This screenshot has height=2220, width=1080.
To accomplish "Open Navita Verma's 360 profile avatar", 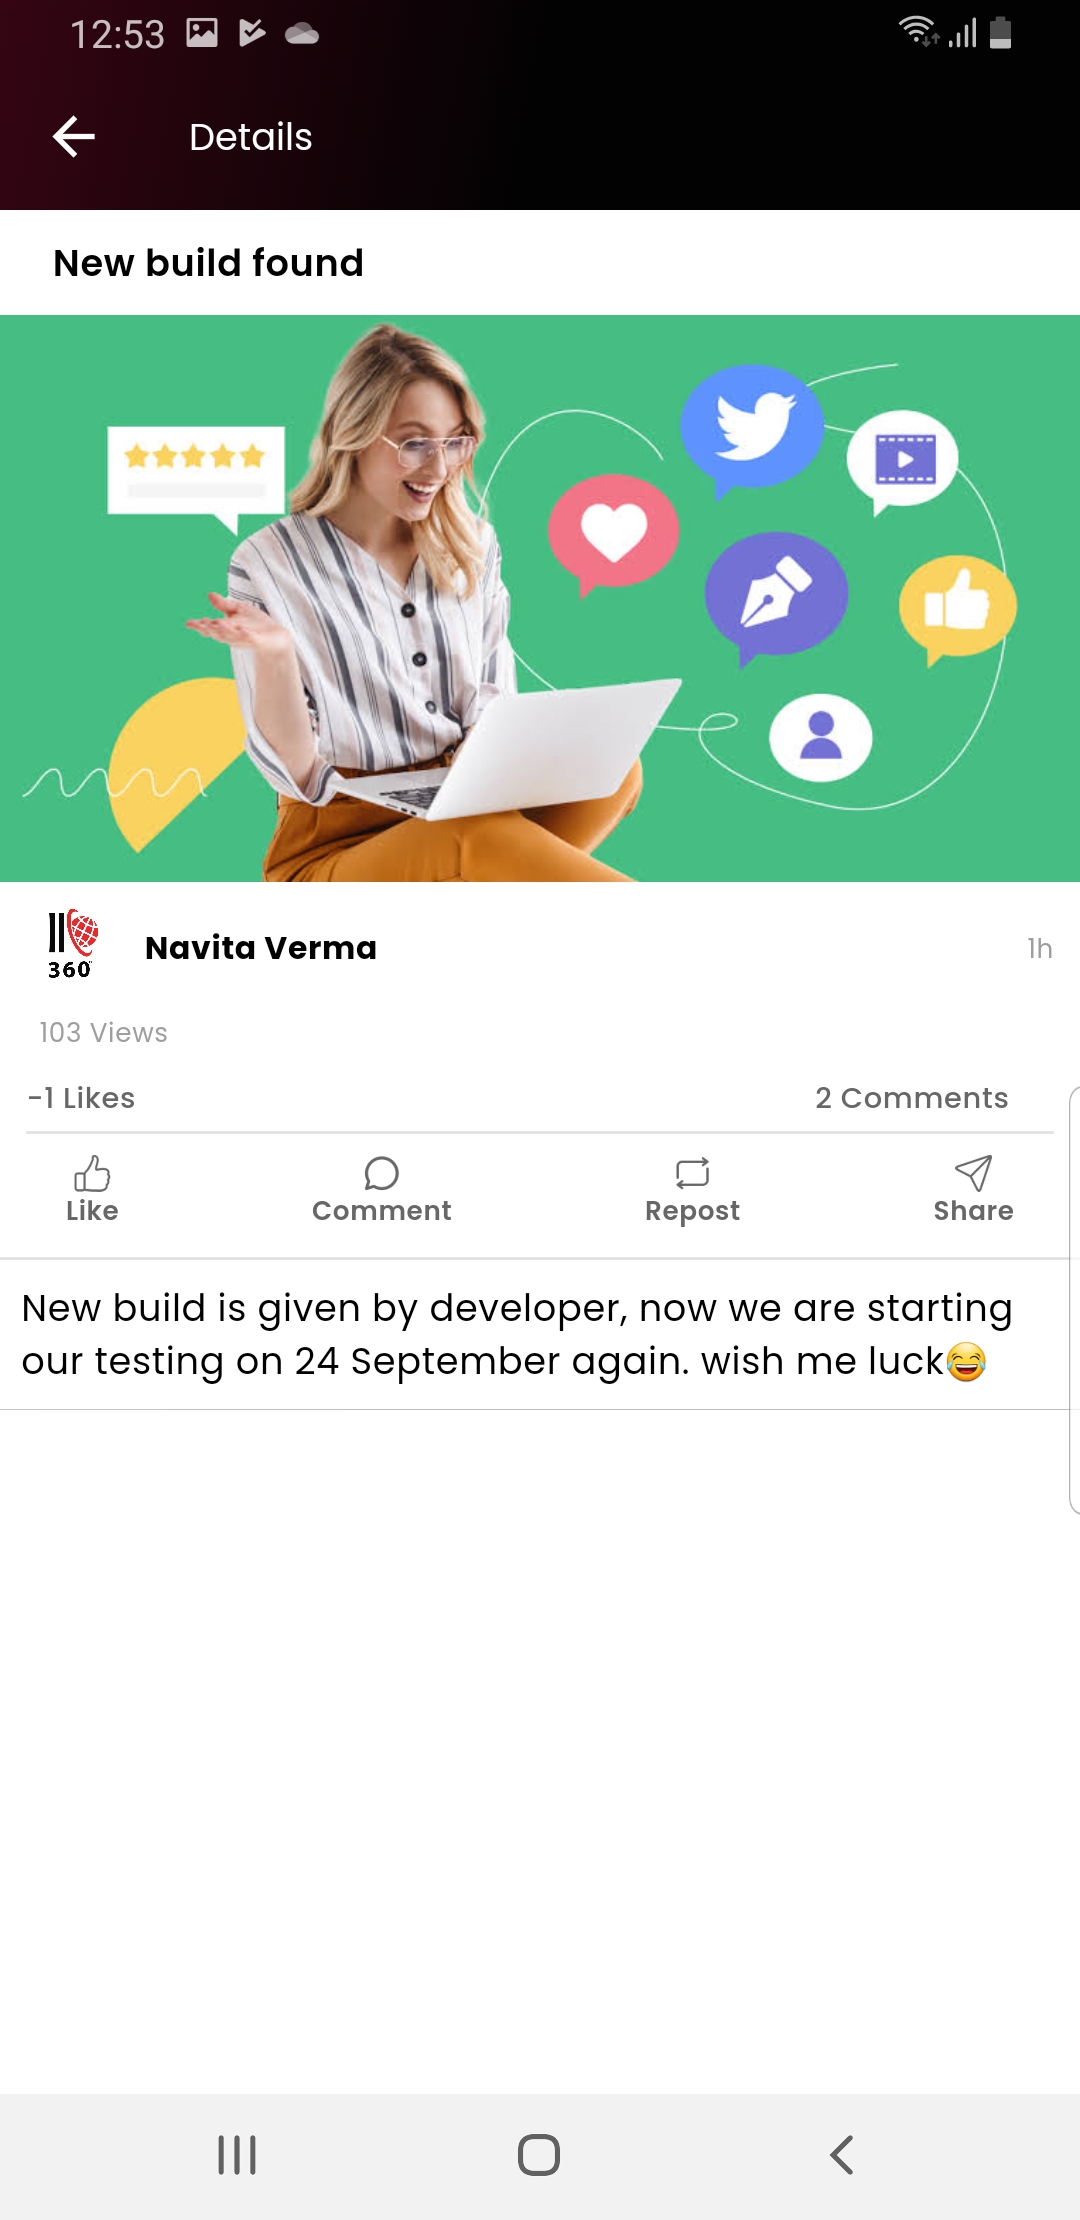I will [72, 945].
